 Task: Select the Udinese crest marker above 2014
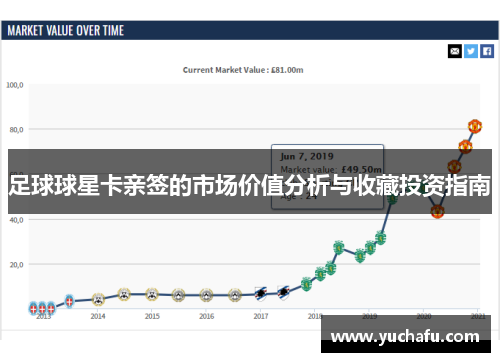pos(98,299)
